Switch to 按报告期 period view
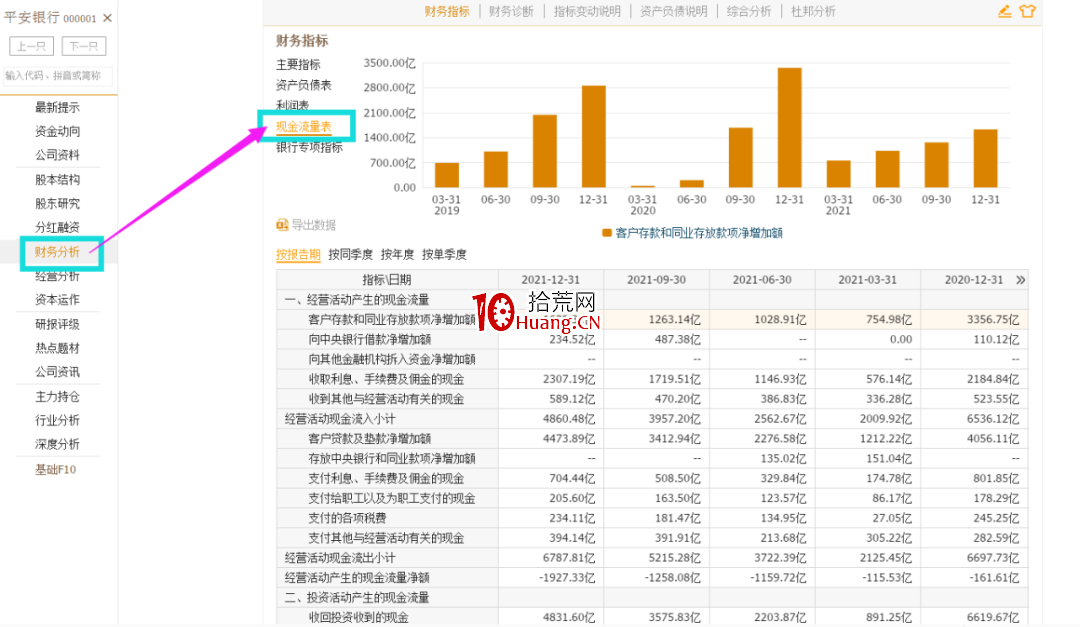The image size is (1080, 627). 298,255
